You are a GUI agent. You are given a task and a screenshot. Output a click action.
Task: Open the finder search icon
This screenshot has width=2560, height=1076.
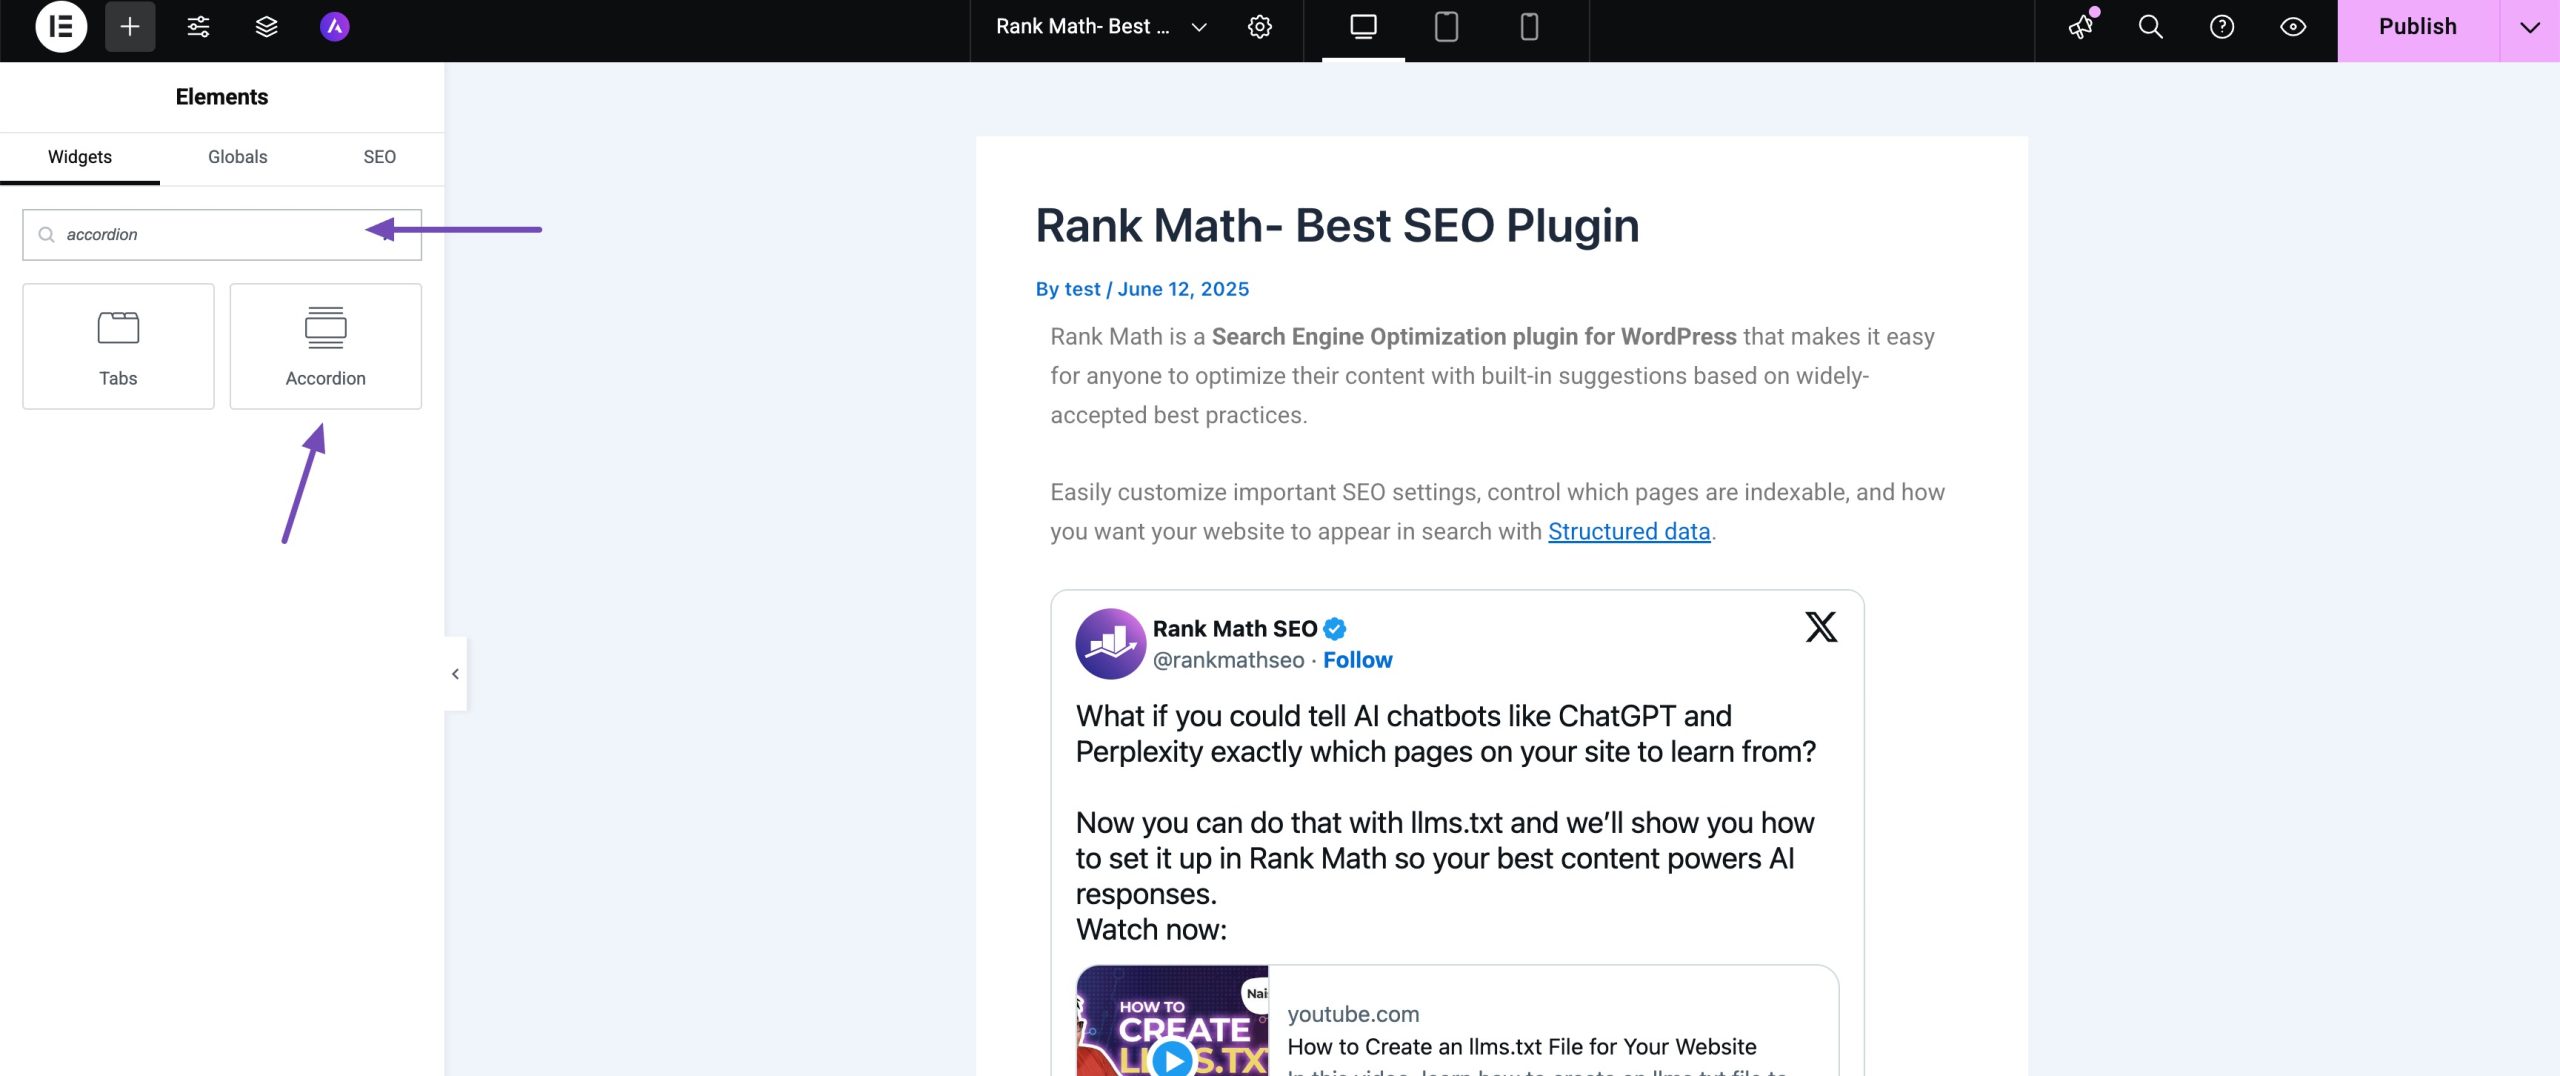point(2150,27)
